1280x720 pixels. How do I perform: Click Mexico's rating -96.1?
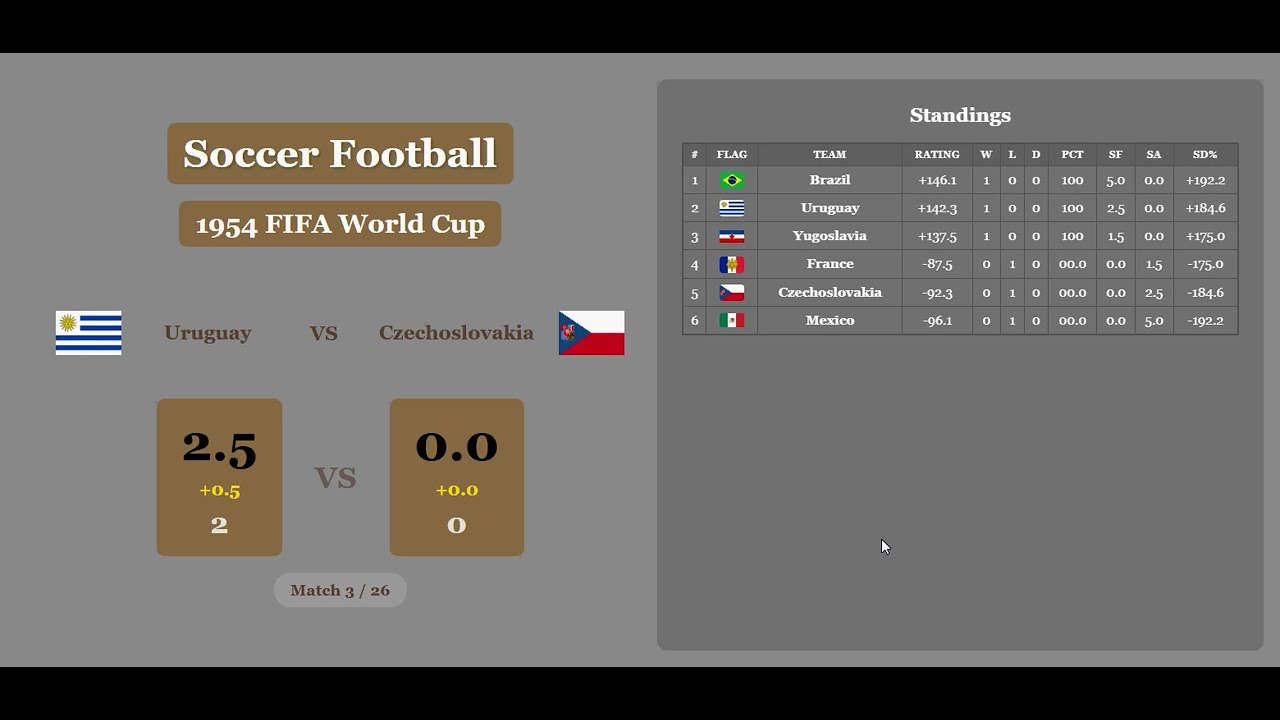(x=937, y=321)
